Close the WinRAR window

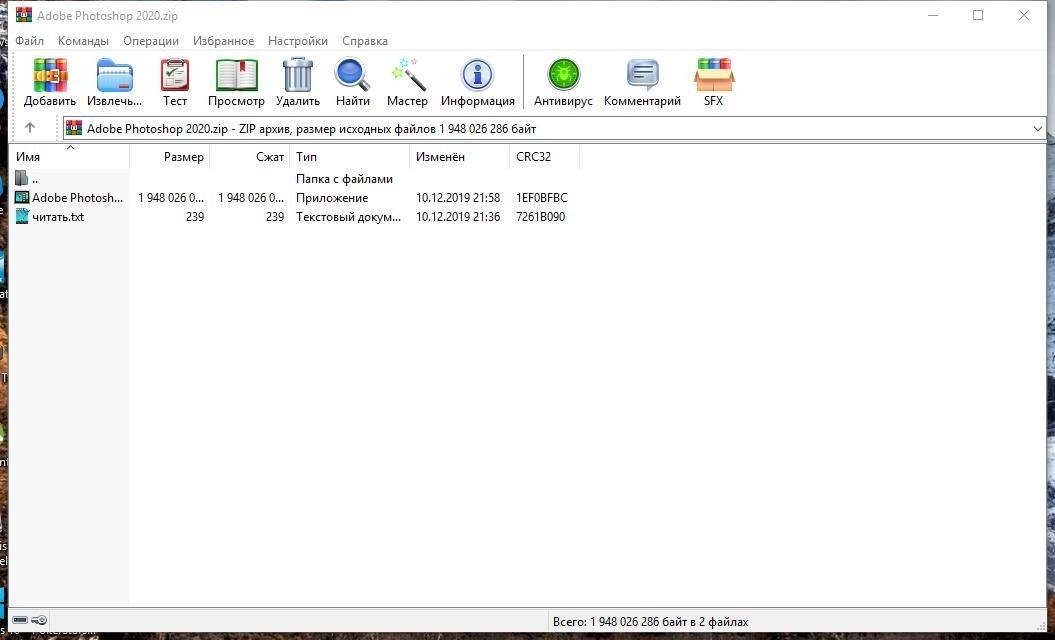[1023, 15]
